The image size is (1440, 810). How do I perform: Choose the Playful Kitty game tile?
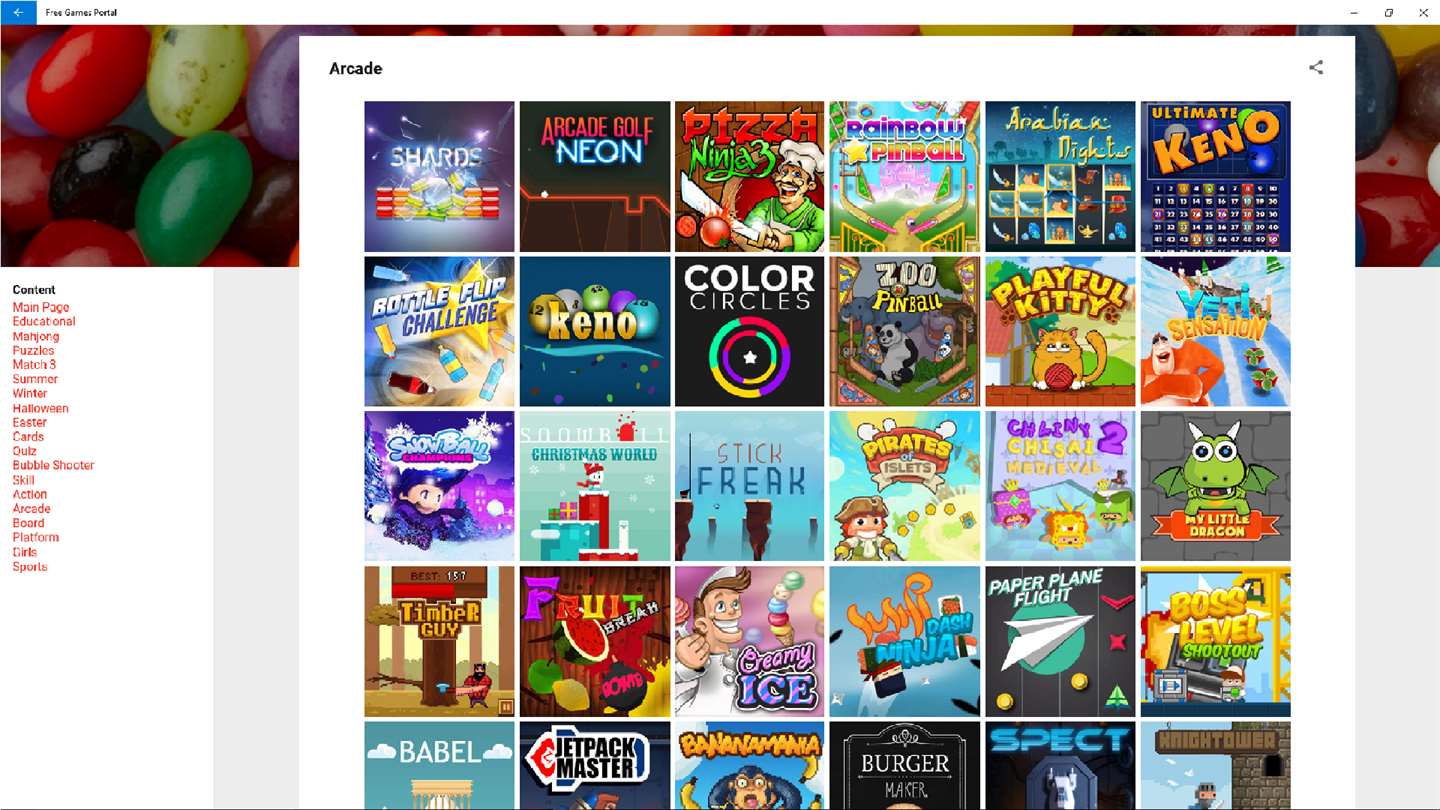tap(1060, 331)
